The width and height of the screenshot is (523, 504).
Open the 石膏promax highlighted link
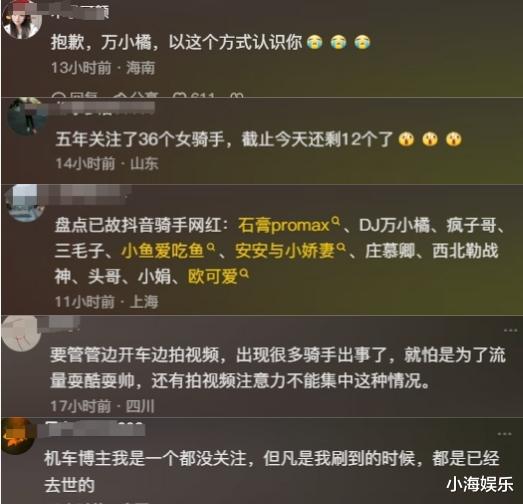(284, 225)
